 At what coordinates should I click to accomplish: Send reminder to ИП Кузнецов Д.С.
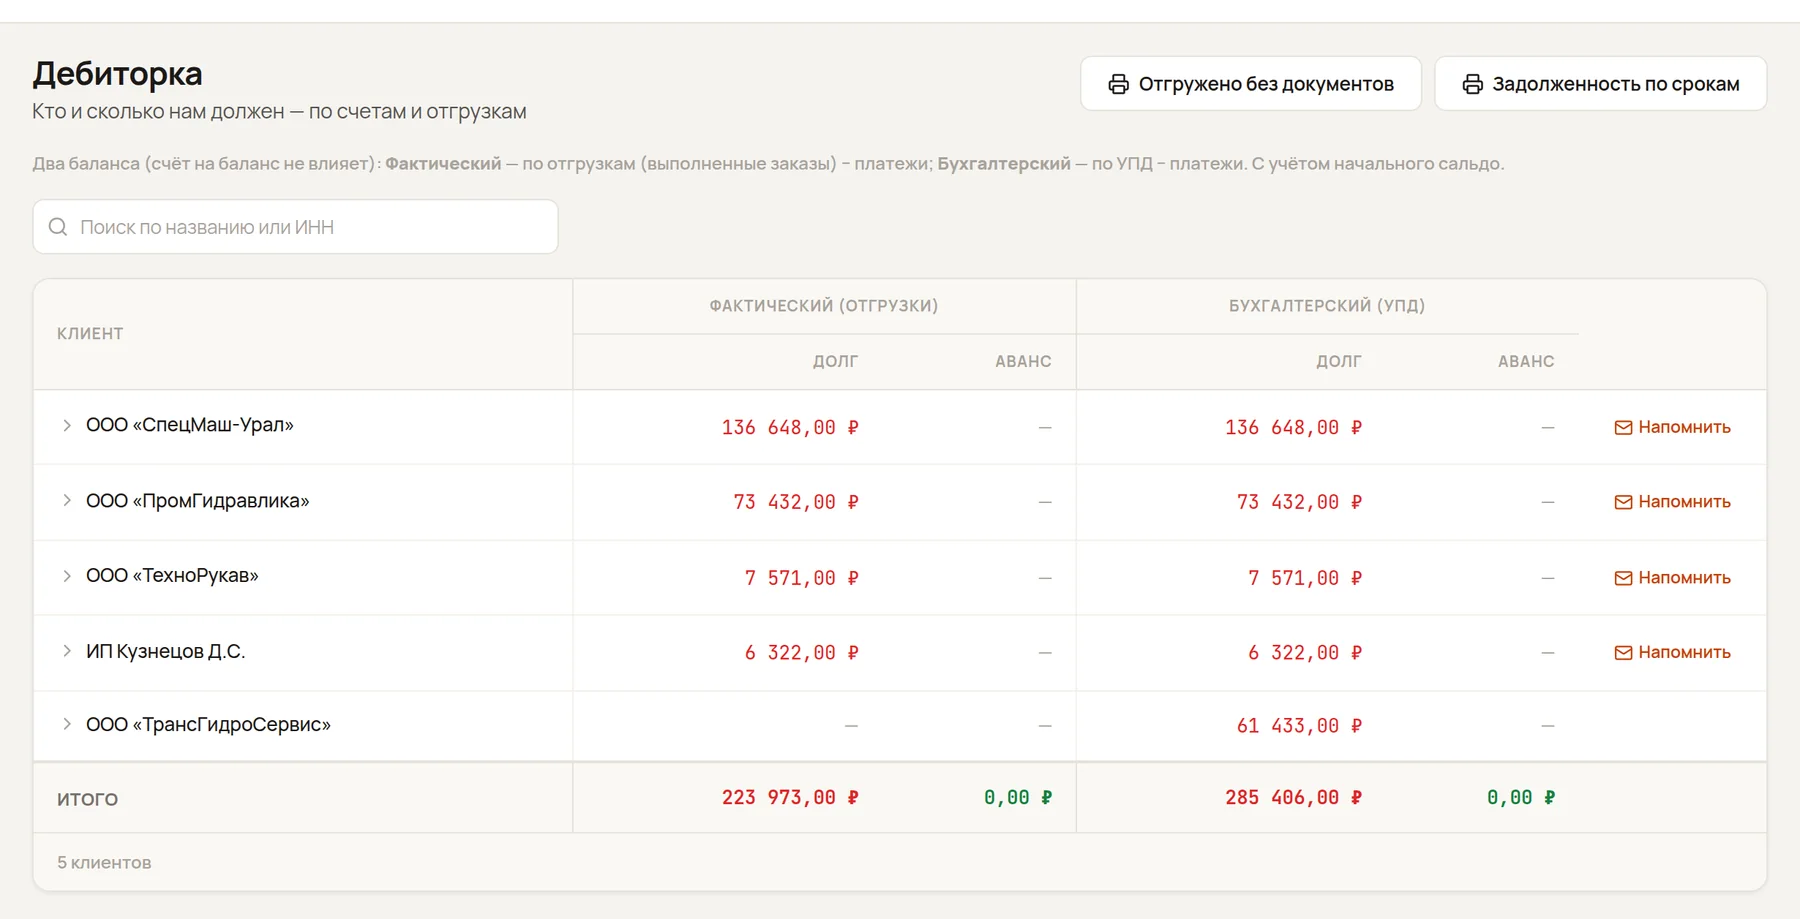1672,652
